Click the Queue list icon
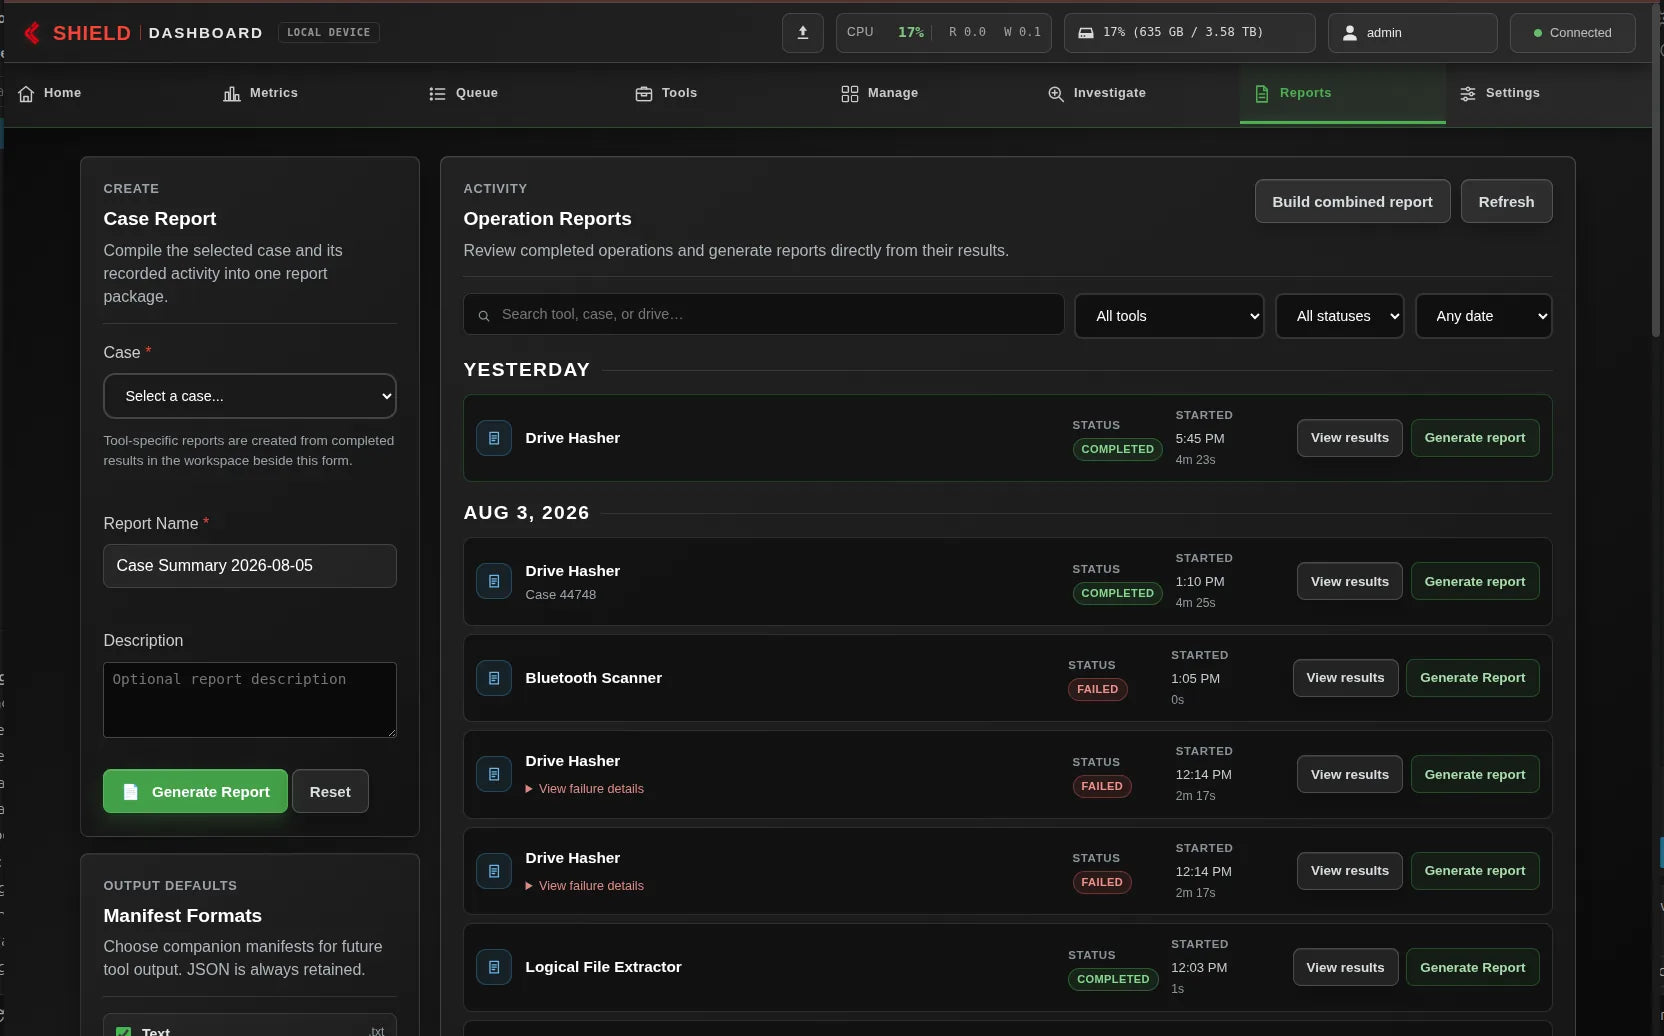This screenshot has height=1036, width=1664. tap(437, 93)
